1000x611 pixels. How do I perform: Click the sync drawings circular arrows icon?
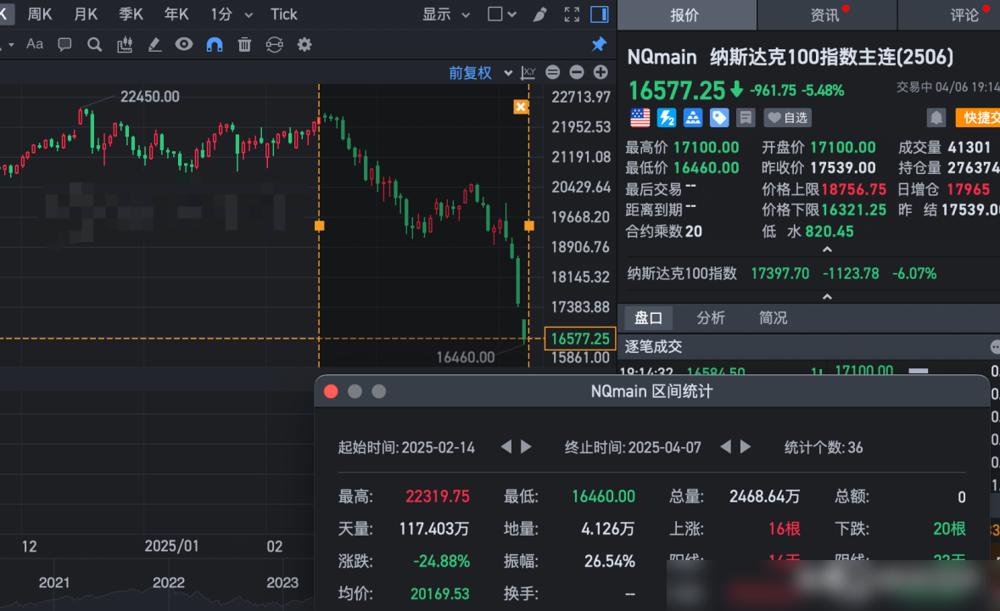tap(274, 45)
